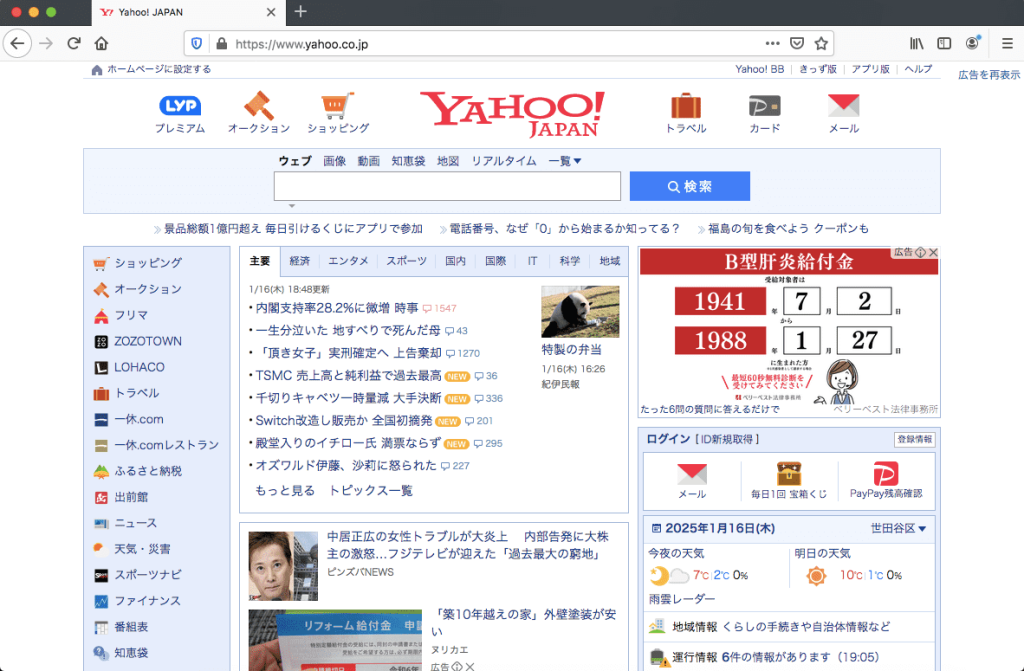Viewport: 1024px width, 671px height.
Task: Show the Firefox Library
Action: pyautogui.click(x=917, y=44)
